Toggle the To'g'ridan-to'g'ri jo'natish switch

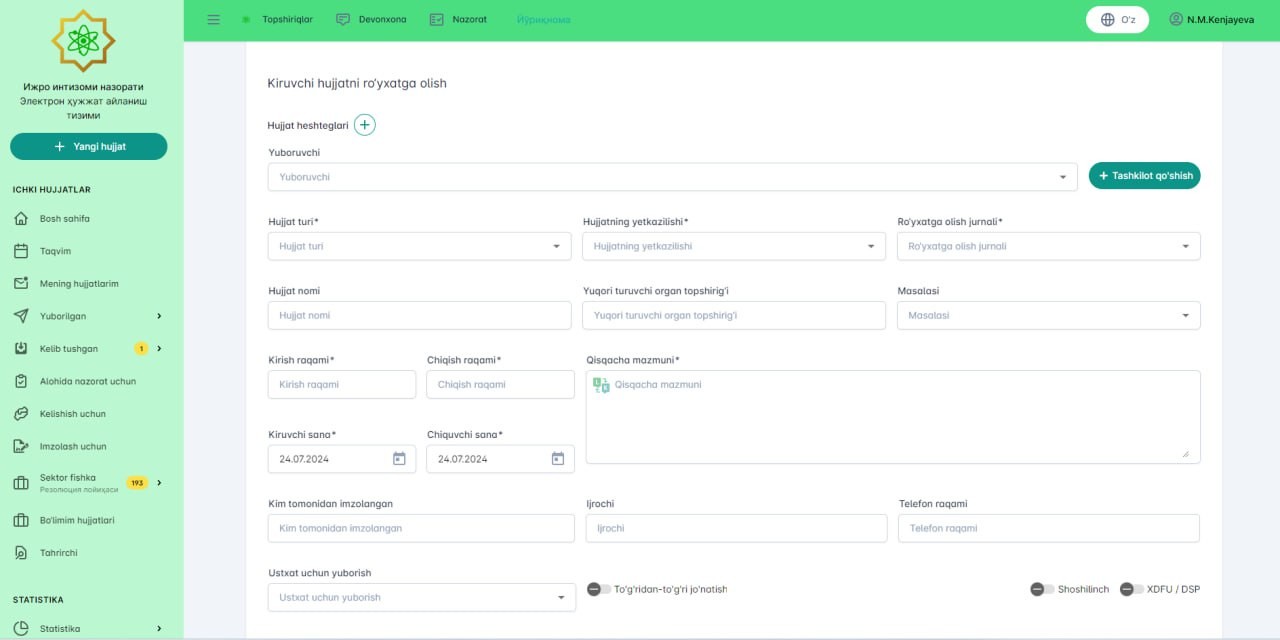599,589
